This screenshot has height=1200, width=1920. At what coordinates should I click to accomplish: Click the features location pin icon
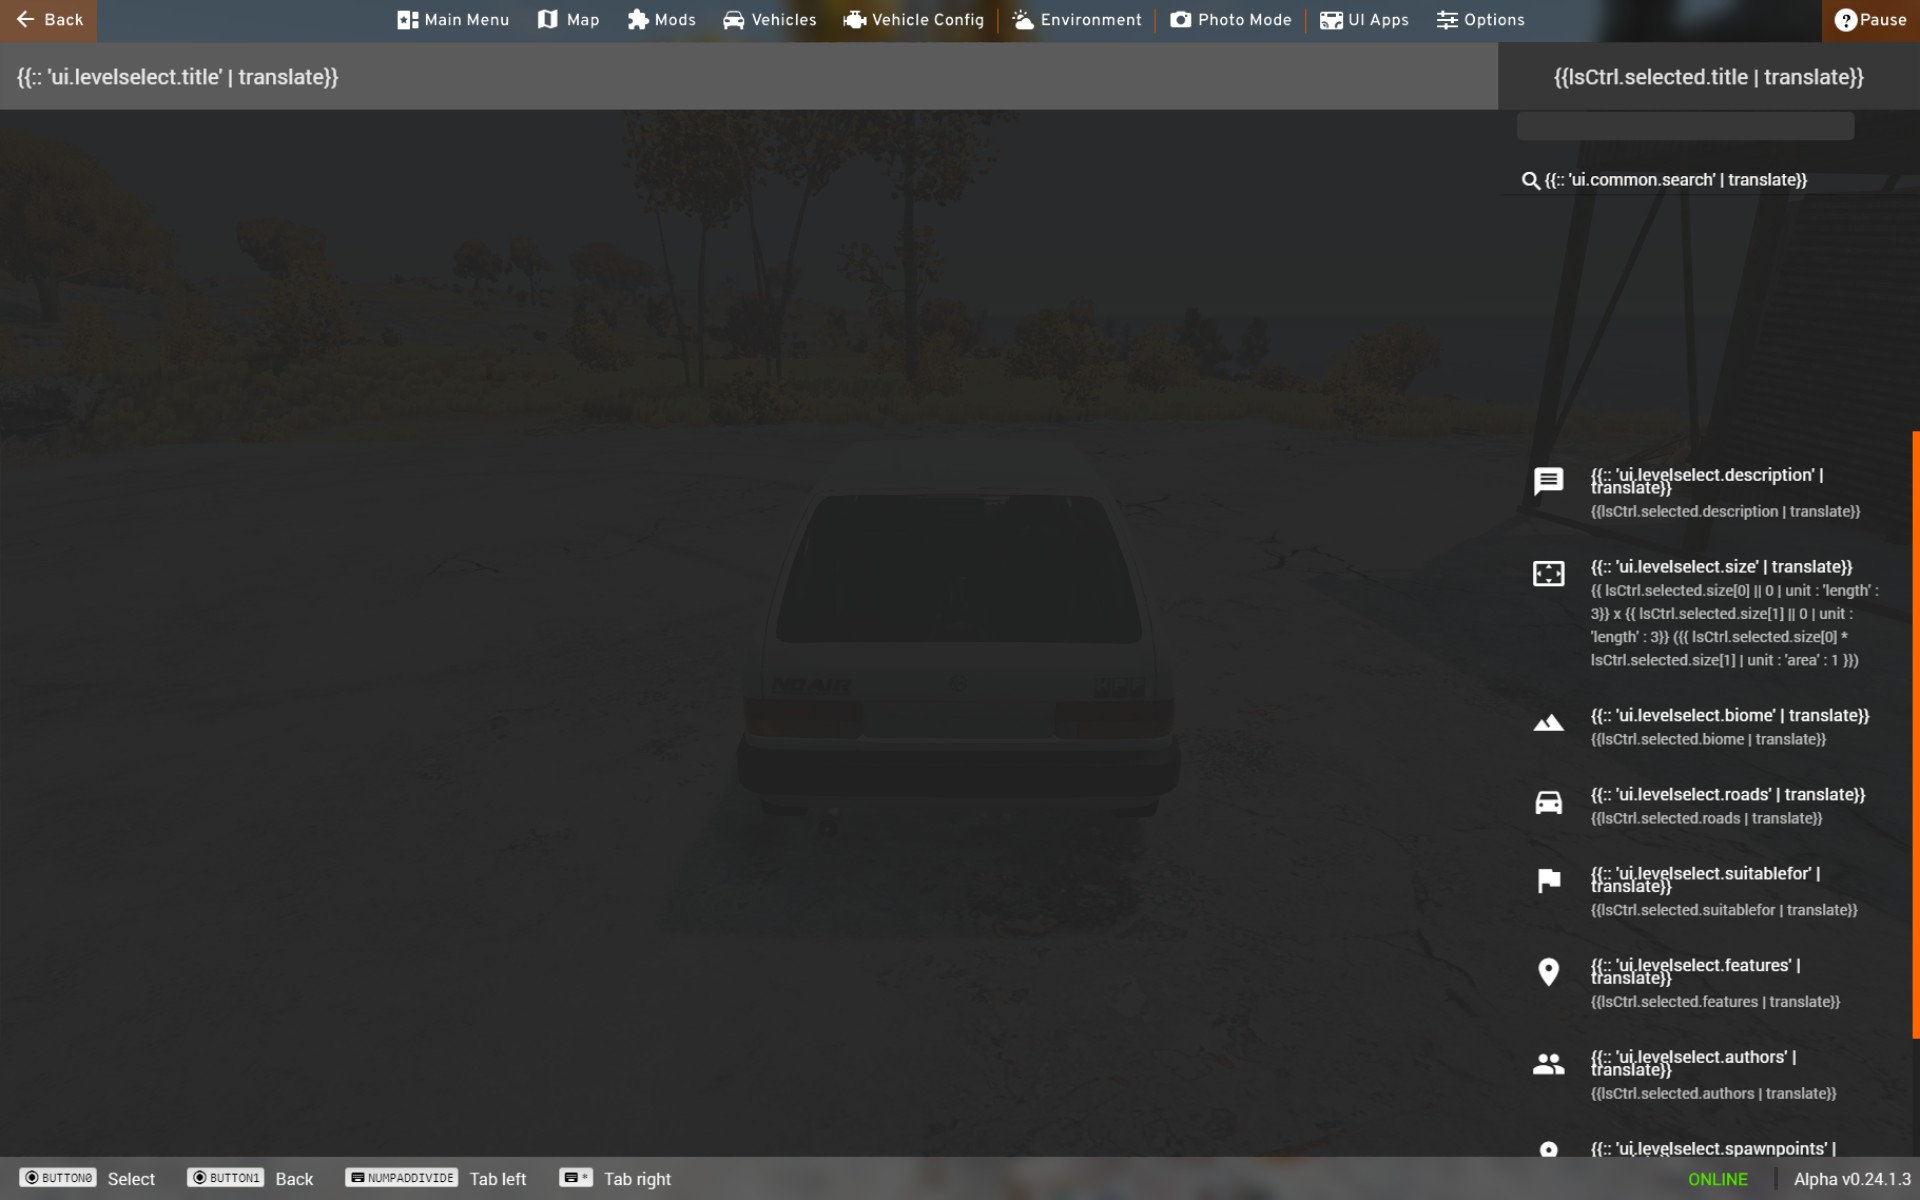[x=1548, y=972]
